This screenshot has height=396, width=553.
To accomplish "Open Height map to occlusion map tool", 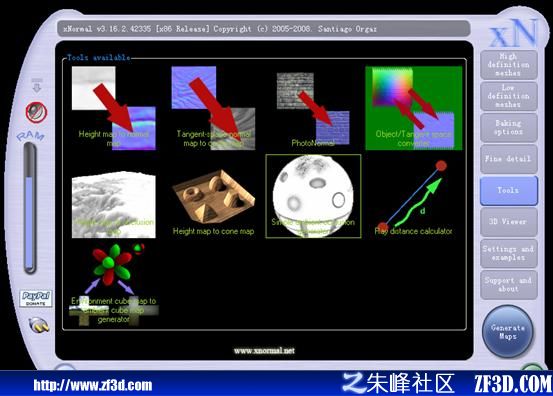I will click(x=114, y=205).
